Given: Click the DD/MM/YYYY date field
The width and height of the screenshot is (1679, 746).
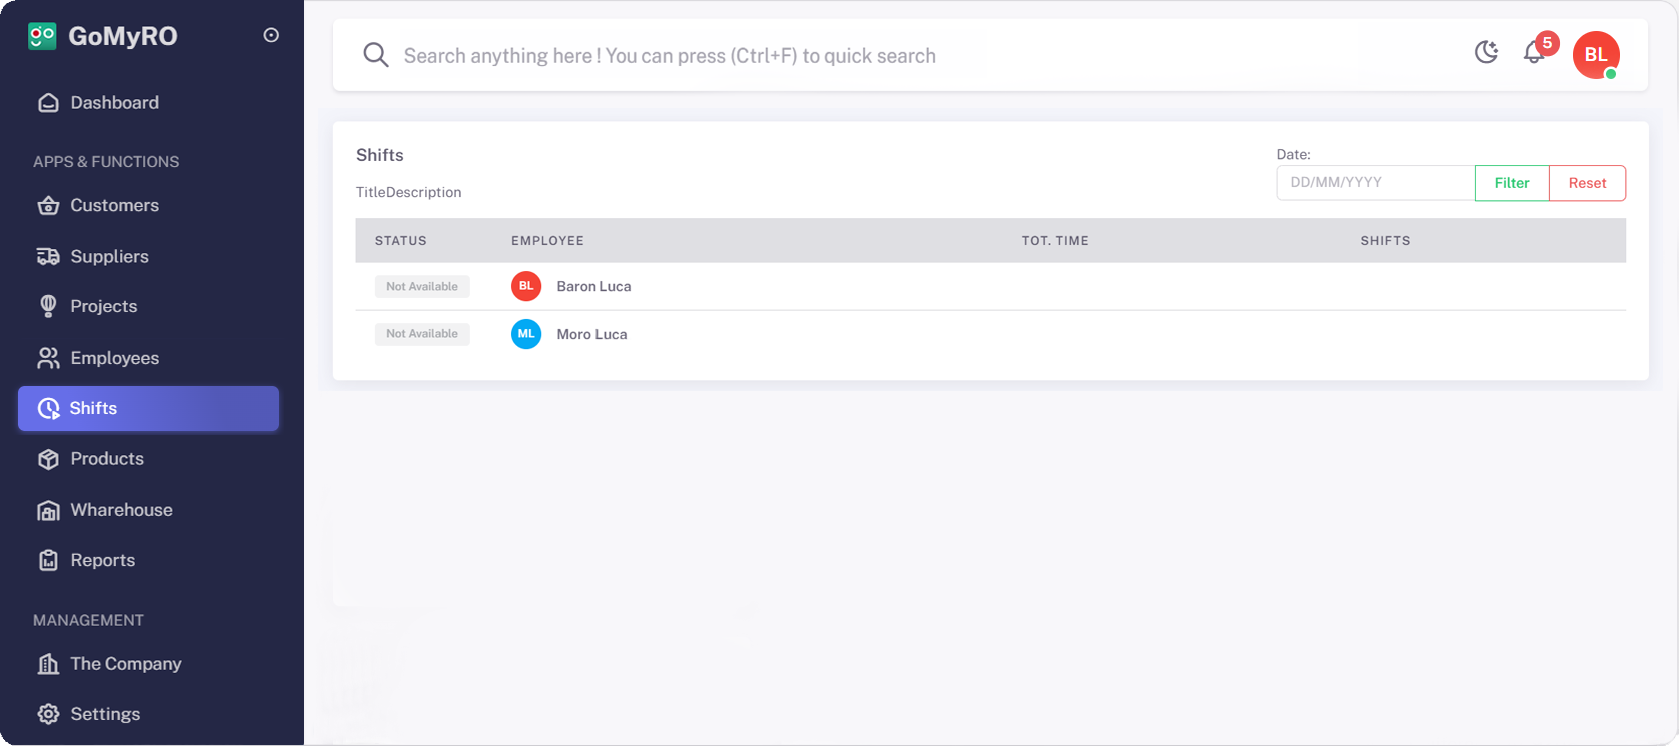Looking at the screenshot, I should 1375,183.
